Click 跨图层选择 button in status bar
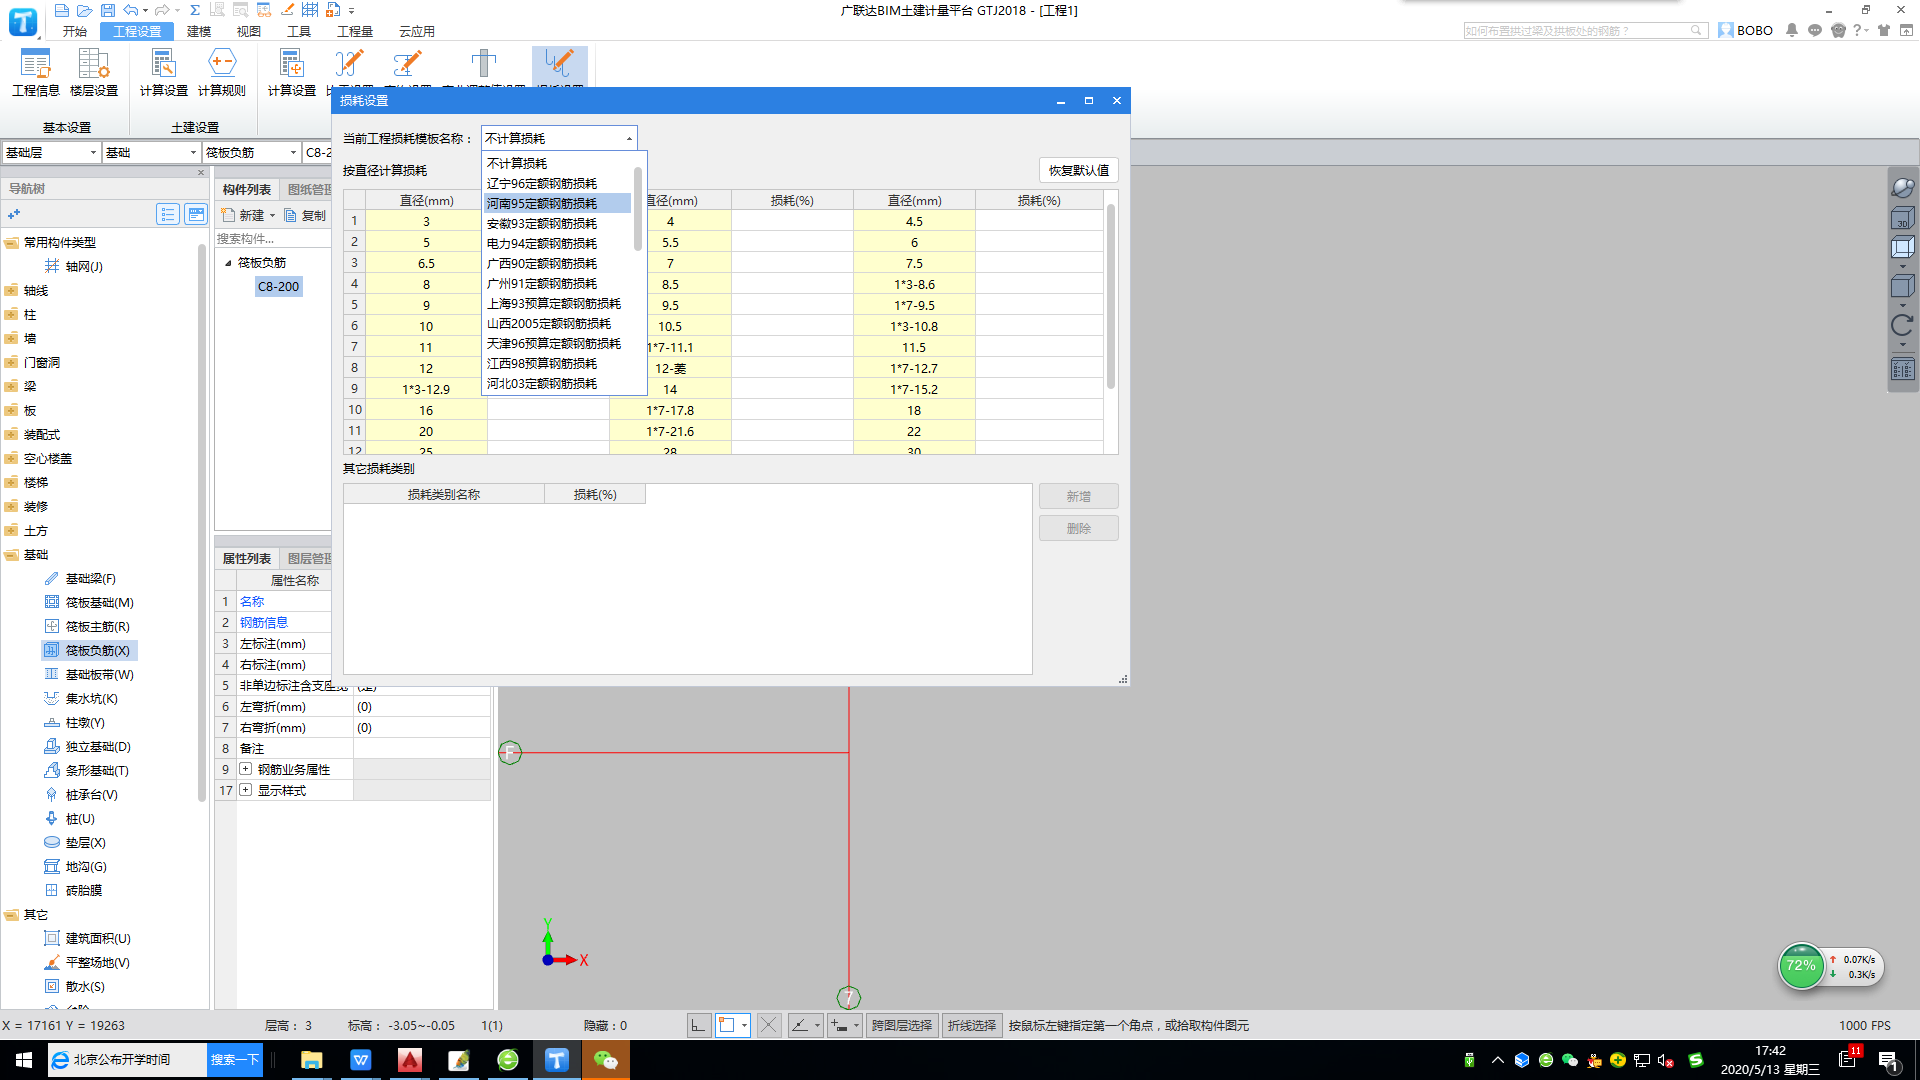Viewport: 1920px width, 1080px height. (x=902, y=1025)
